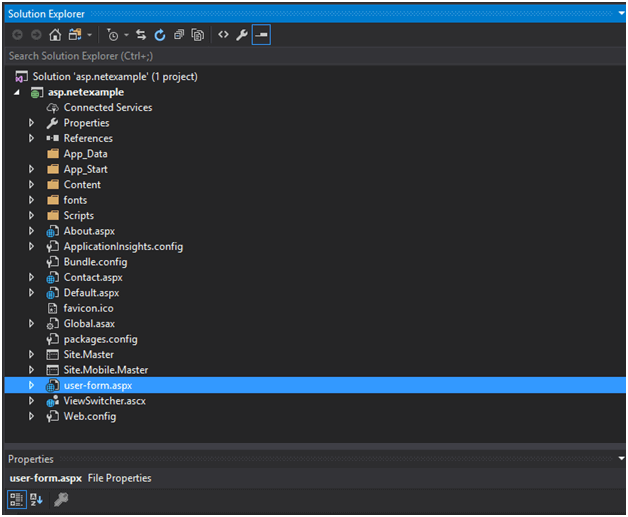Select the Web.config file

(x=89, y=416)
